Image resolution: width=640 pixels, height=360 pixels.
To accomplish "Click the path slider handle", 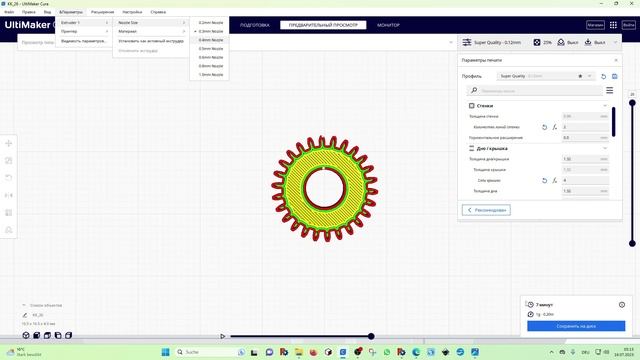I will (x=371, y=336).
